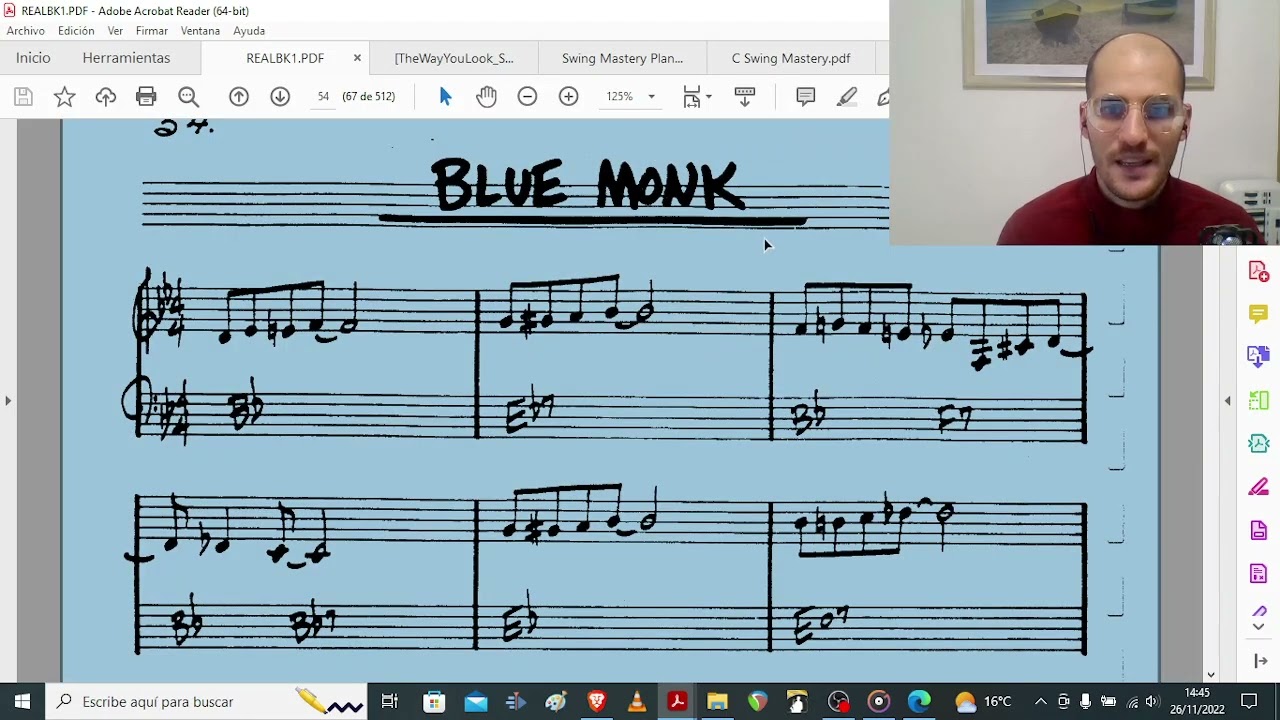This screenshot has height=720, width=1280.
Task: Open Microsoft Store from the taskbar
Action: [x=434, y=701]
